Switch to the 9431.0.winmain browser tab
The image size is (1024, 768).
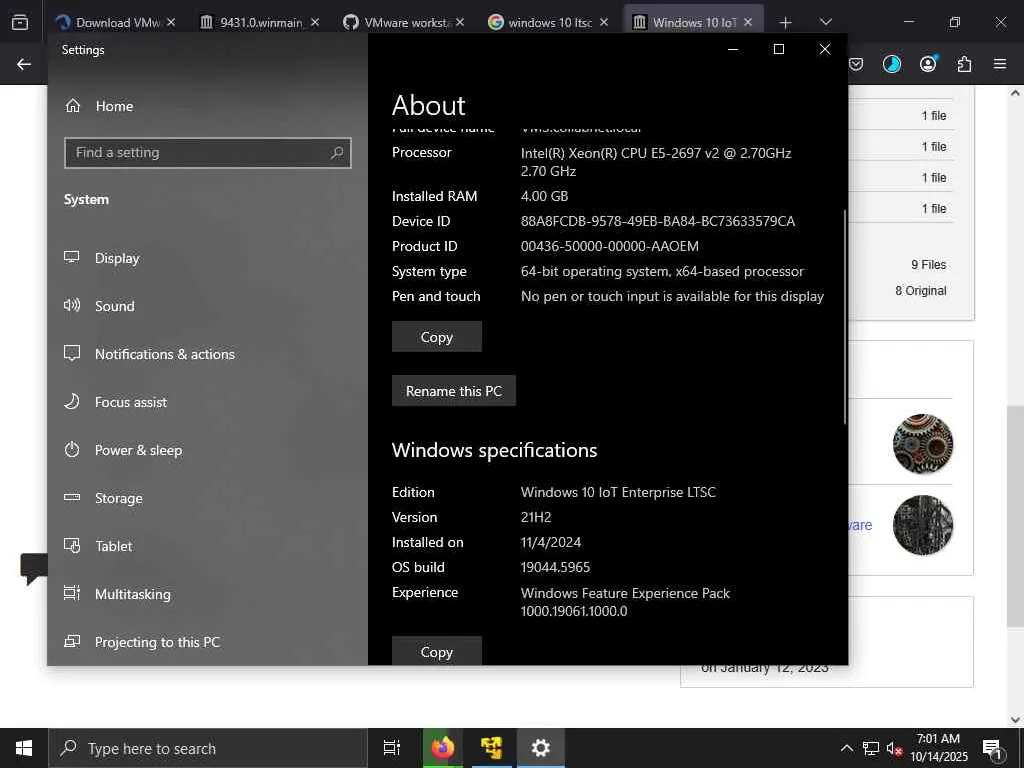(x=259, y=22)
